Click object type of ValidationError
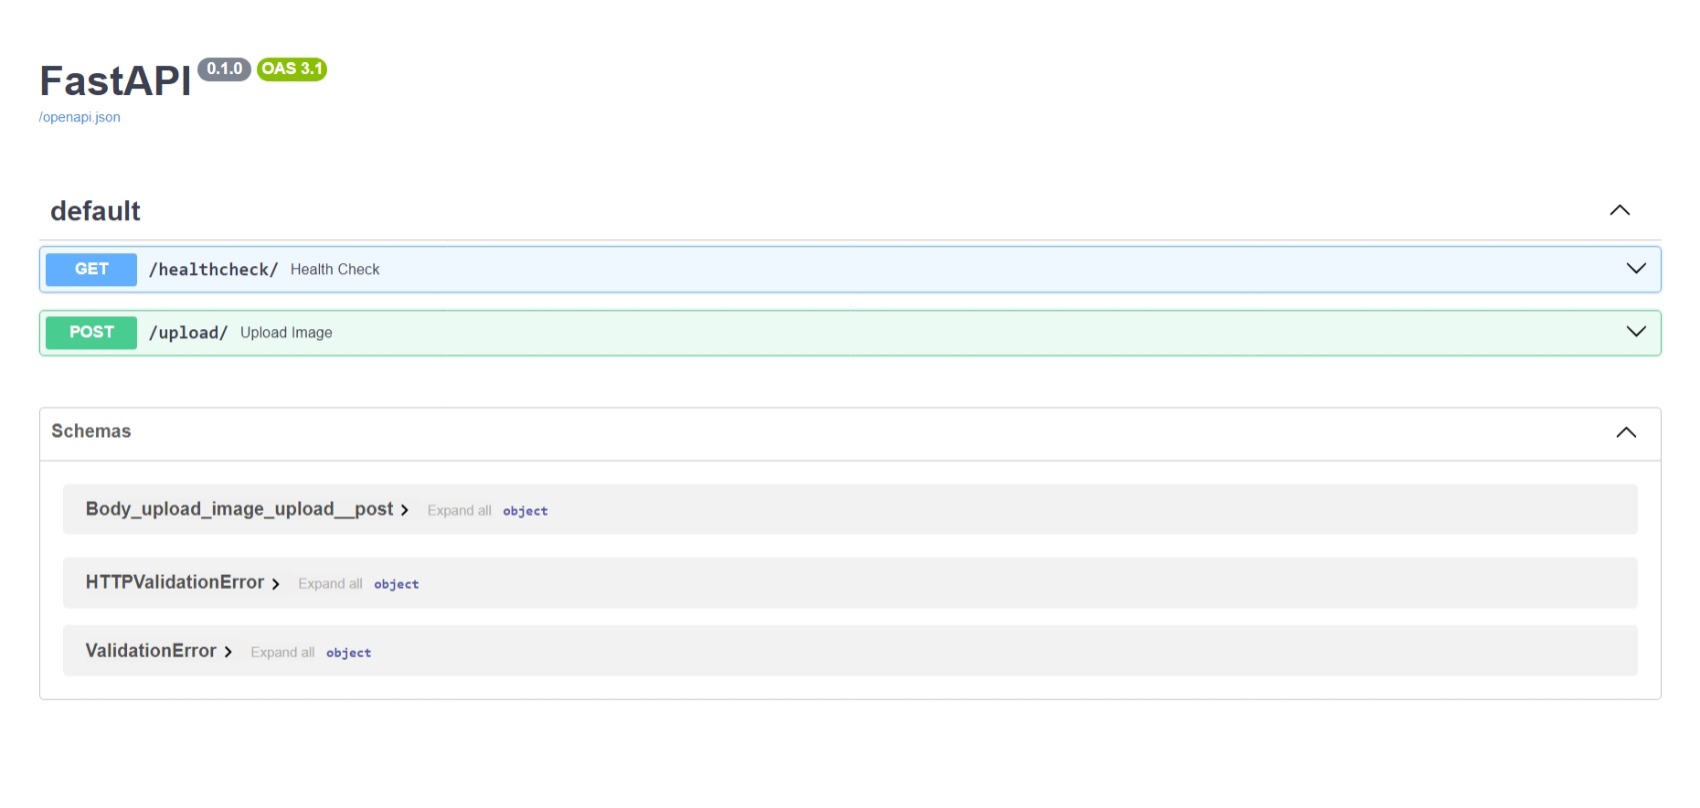Image resolution: width=1700 pixels, height=808 pixels. coord(348,653)
